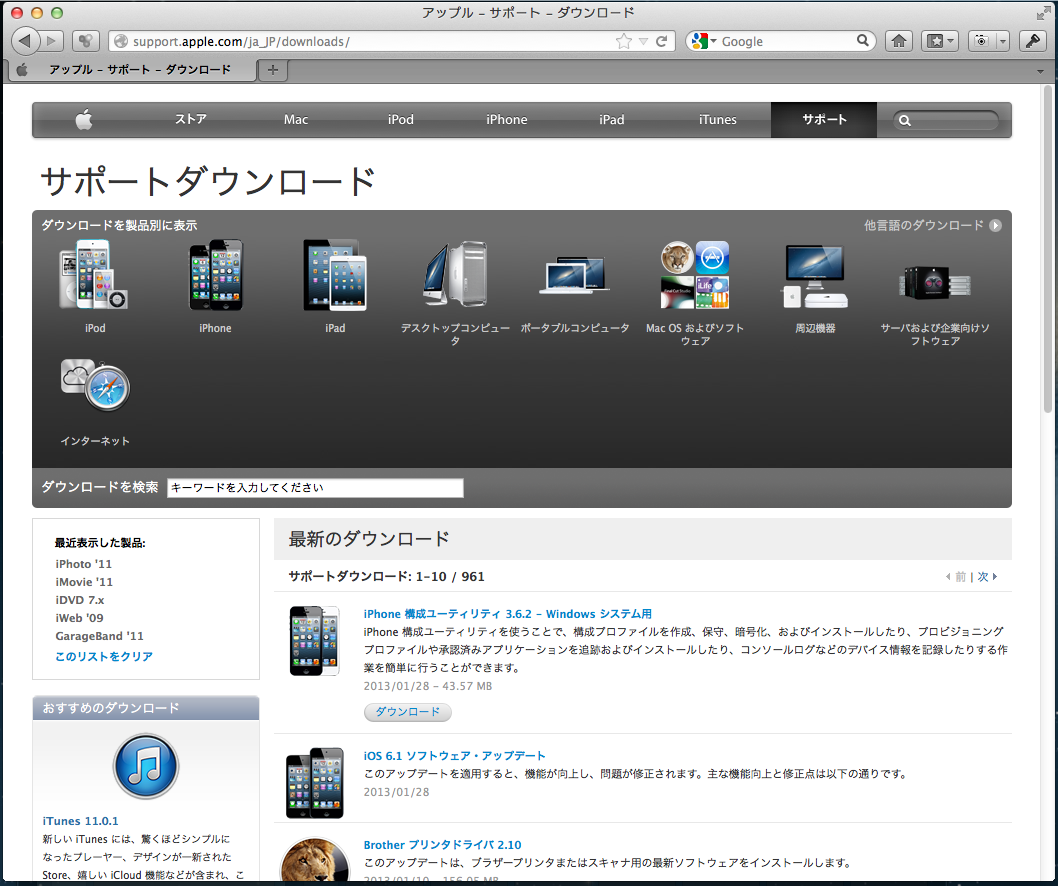Choose the ポータブルコンピュータ category icon

(x=575, y=275)
